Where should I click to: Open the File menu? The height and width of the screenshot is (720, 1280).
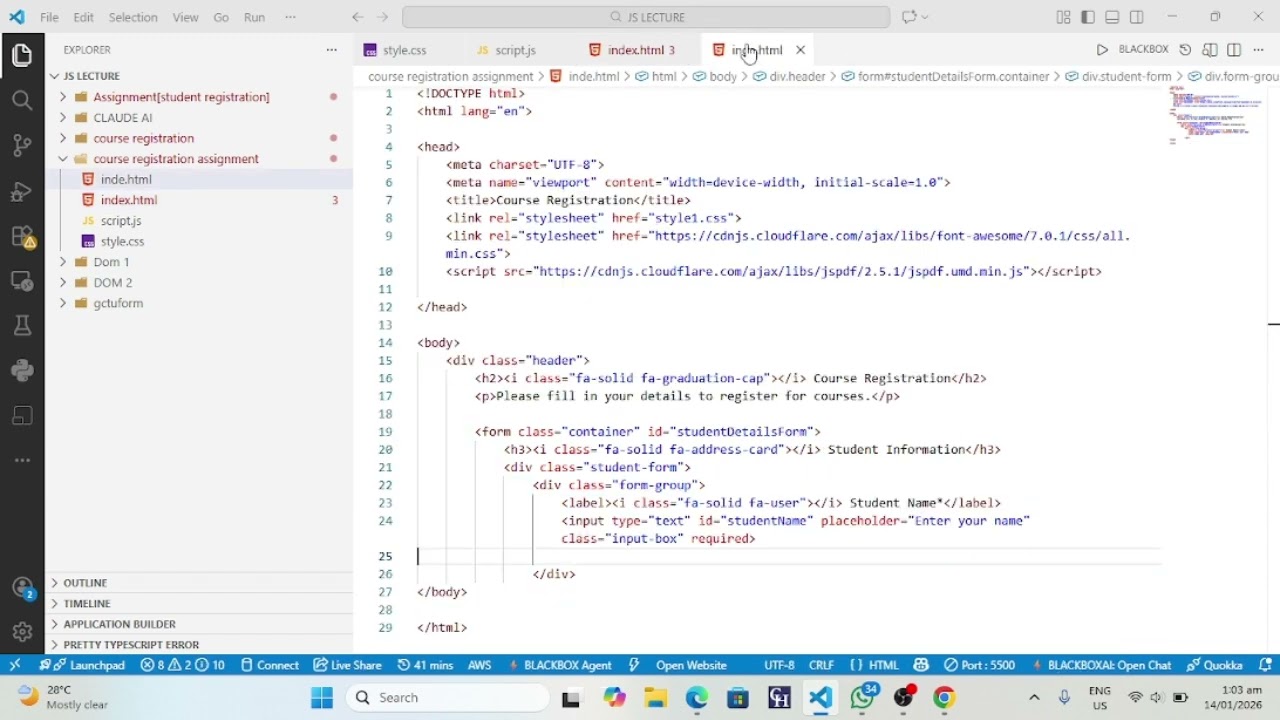point(49,17)
